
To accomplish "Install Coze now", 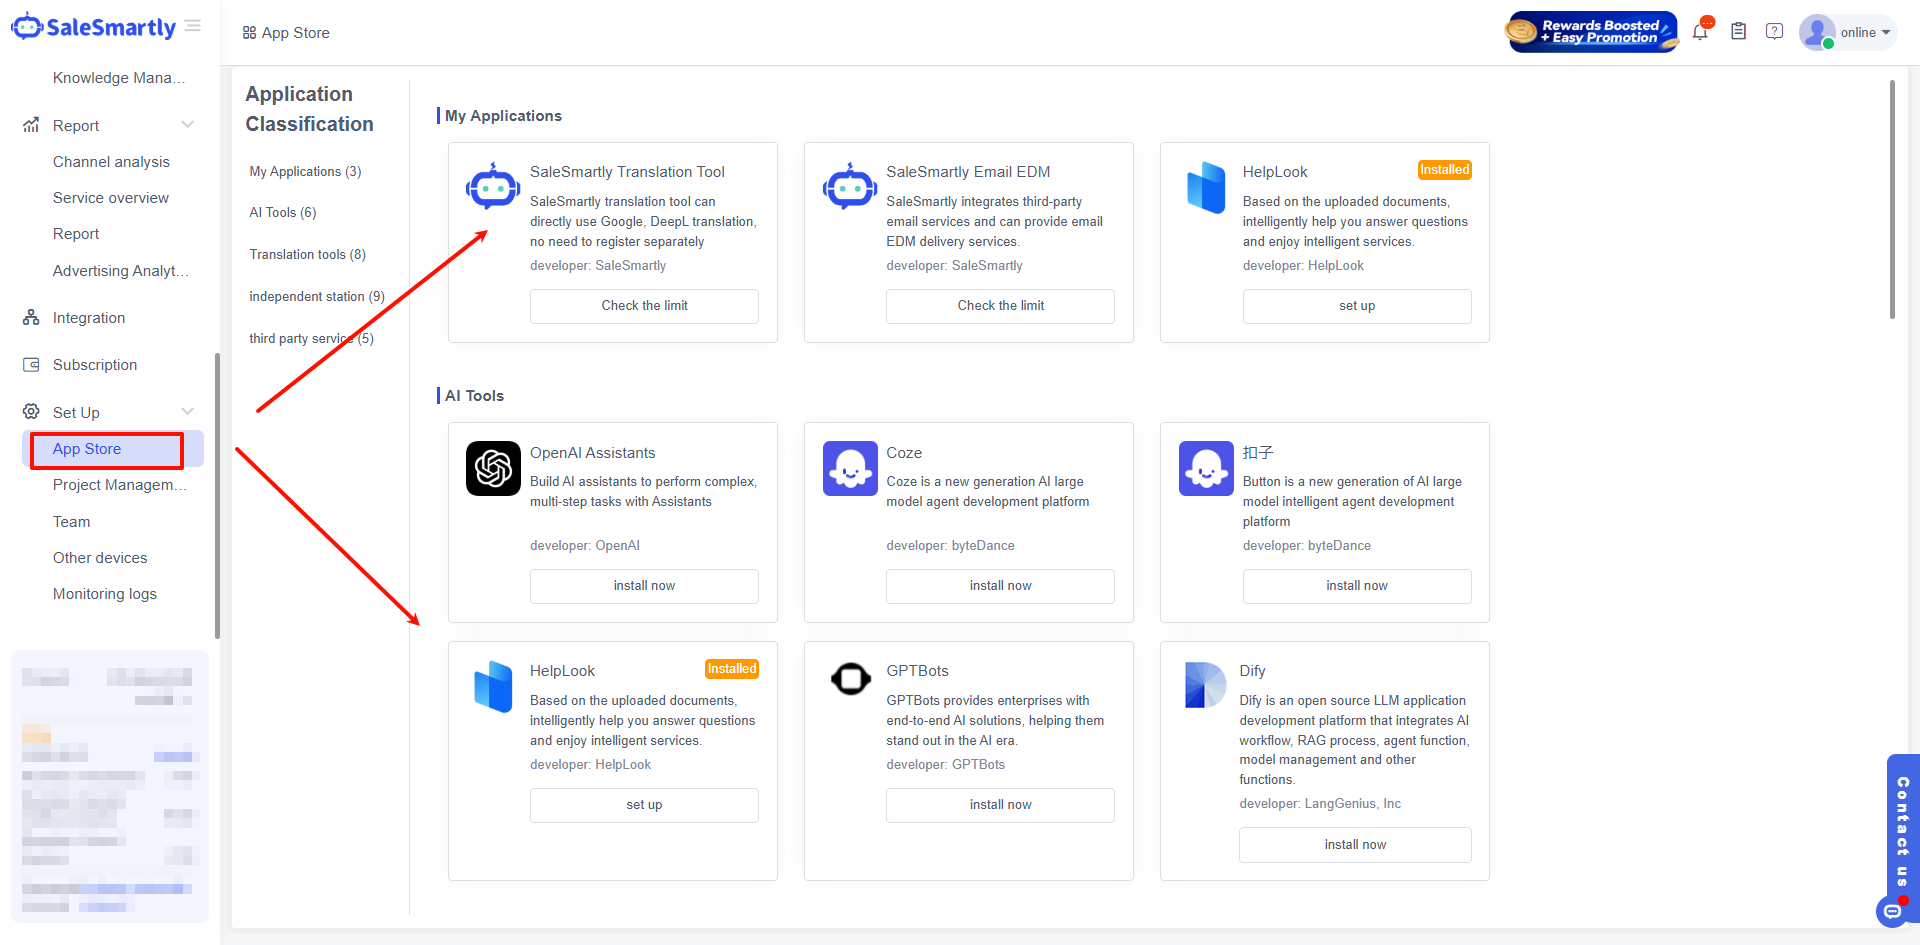I will point(1000,586).
